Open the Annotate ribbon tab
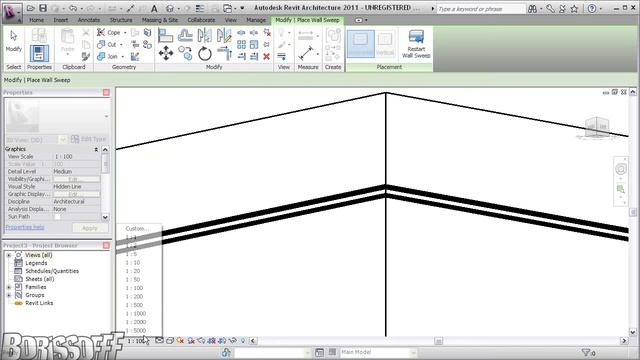Screen dimensions: 640x360 coord(89,20)
